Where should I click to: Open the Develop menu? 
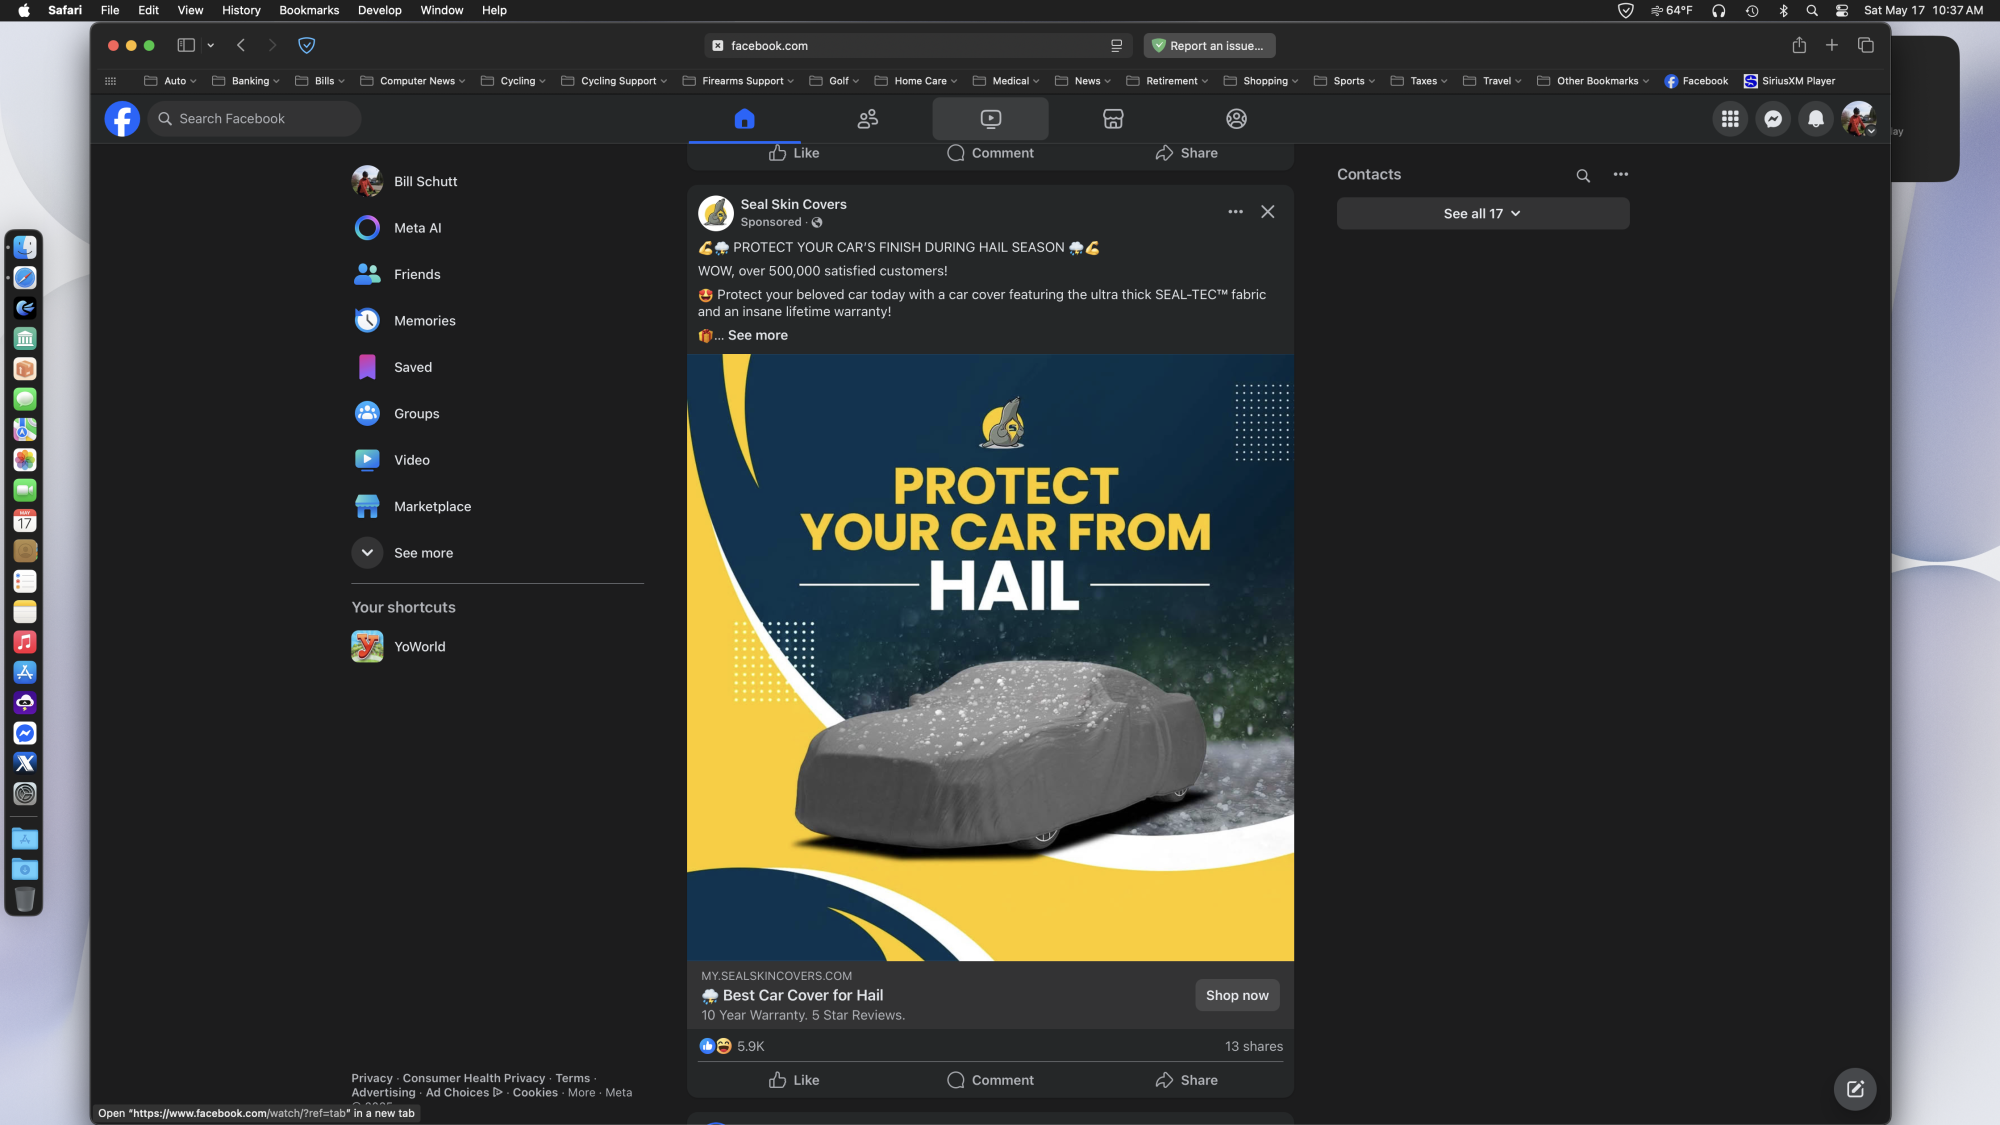coord(380,10)
